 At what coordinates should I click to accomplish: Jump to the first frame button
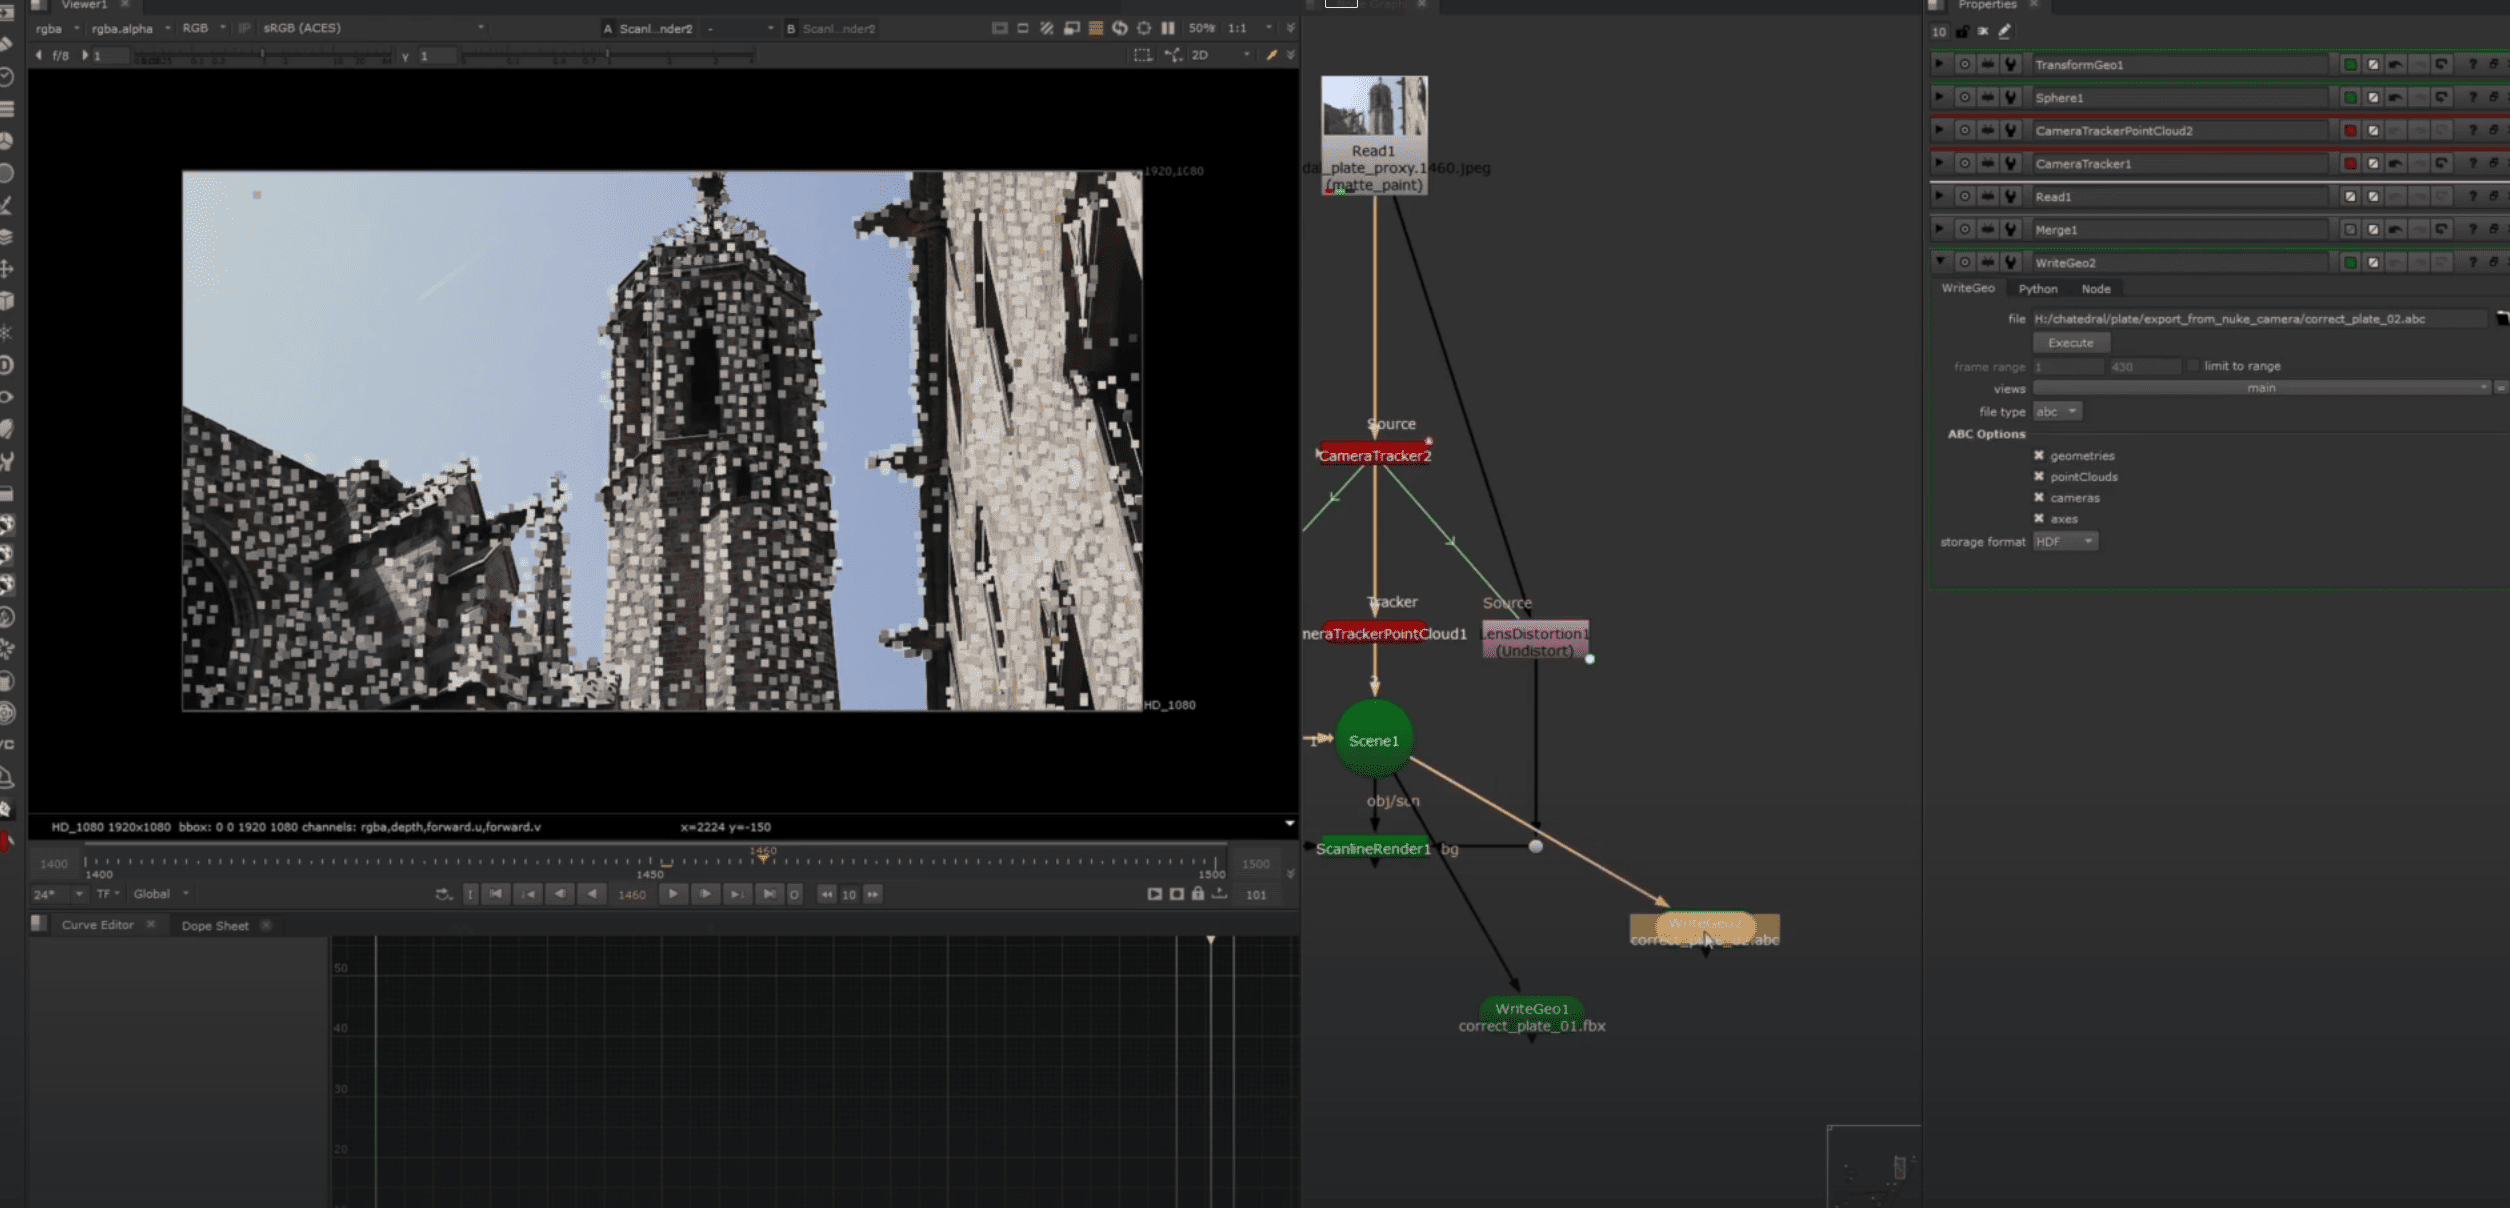coord(496,894)
